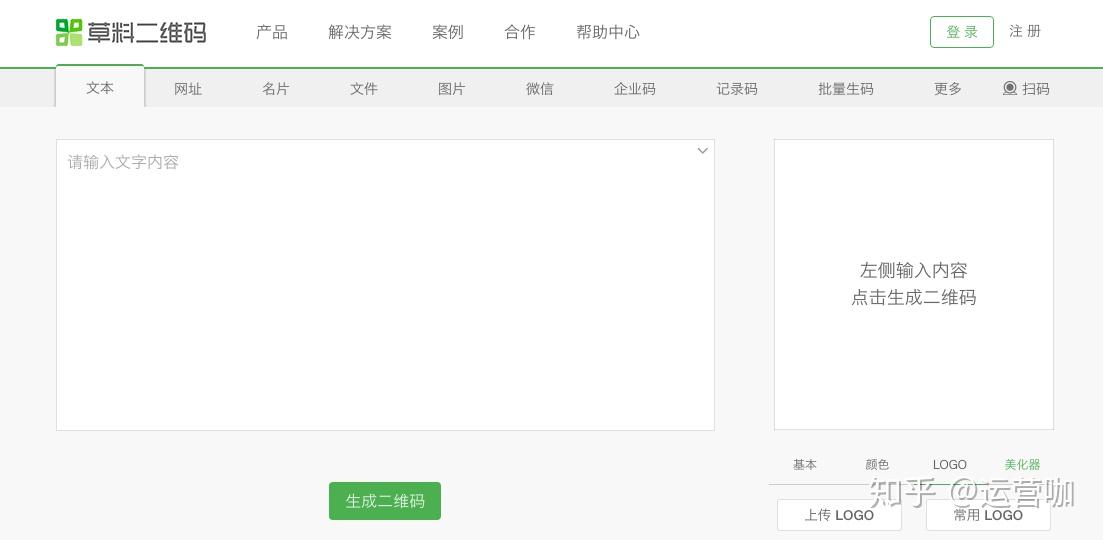Open the 解决方案 menu
1103x540 pixels.
coord(359,32)
